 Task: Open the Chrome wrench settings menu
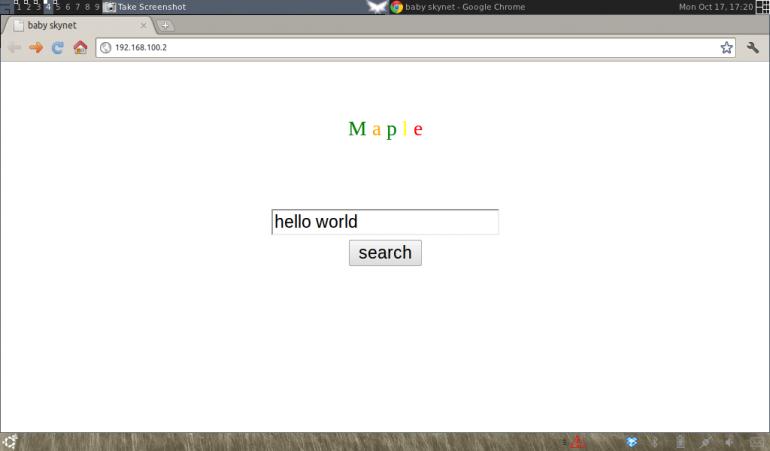pos(752,47)
